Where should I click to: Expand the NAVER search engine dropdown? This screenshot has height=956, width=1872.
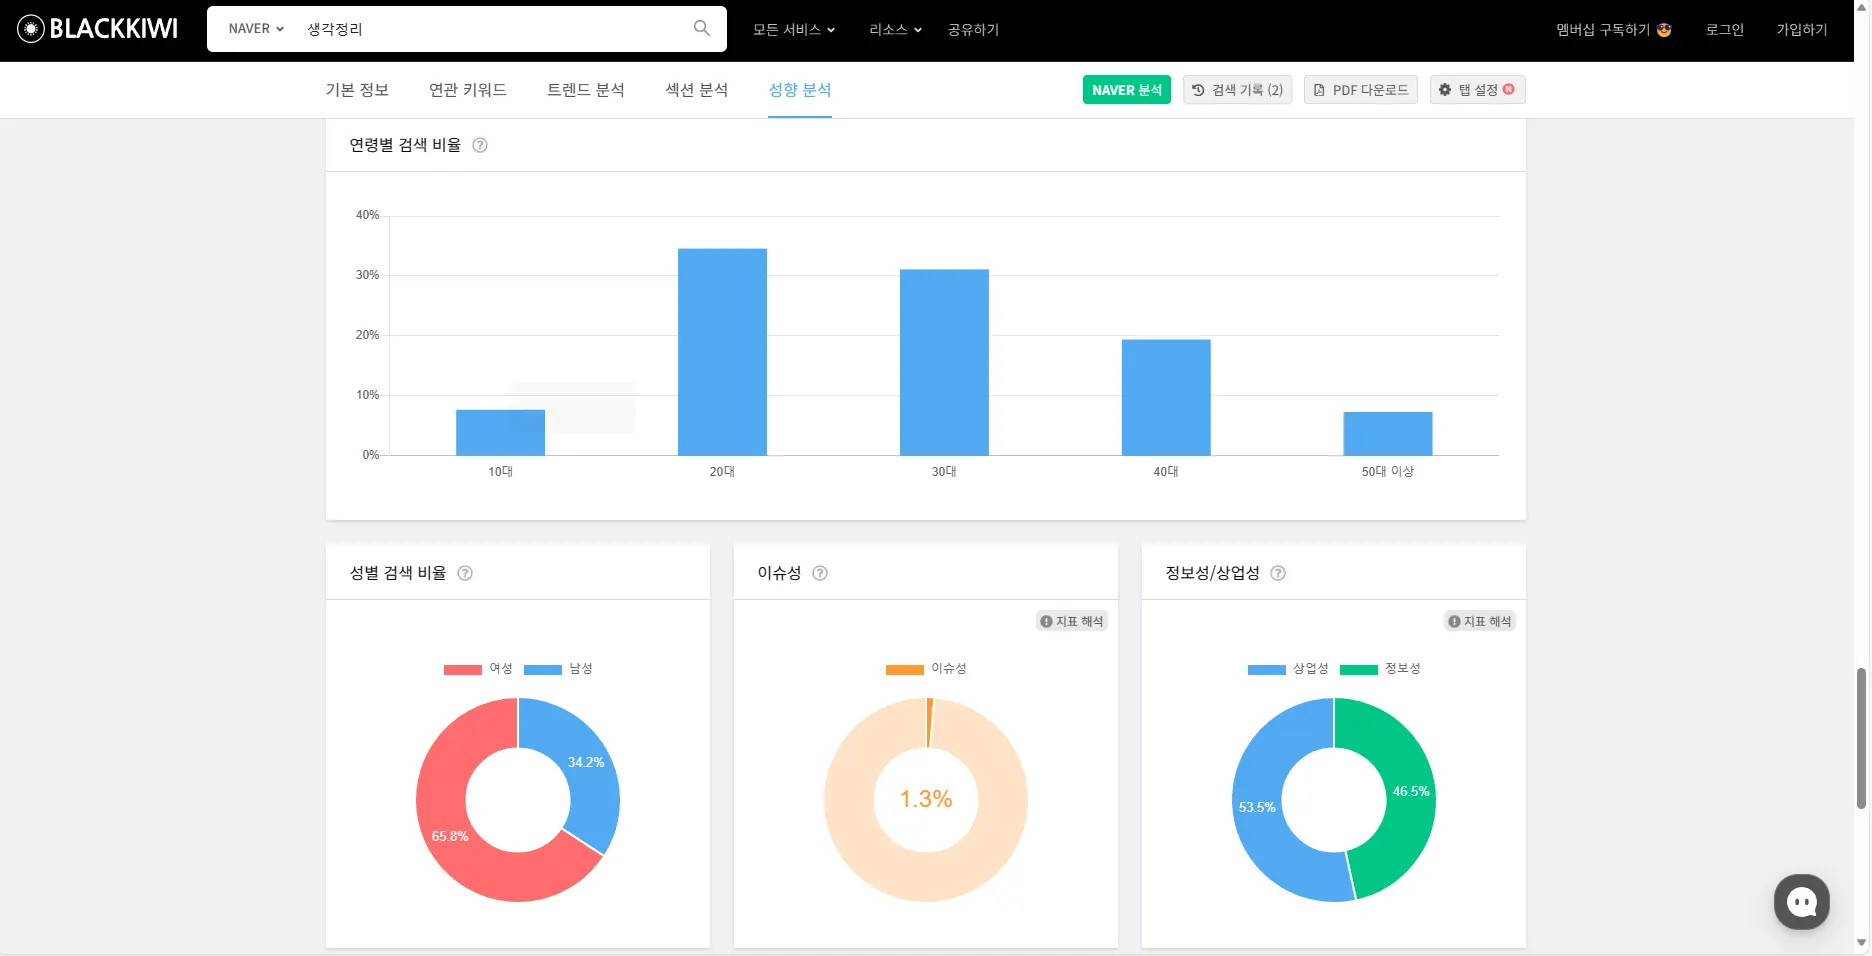[x=256, y=29]
